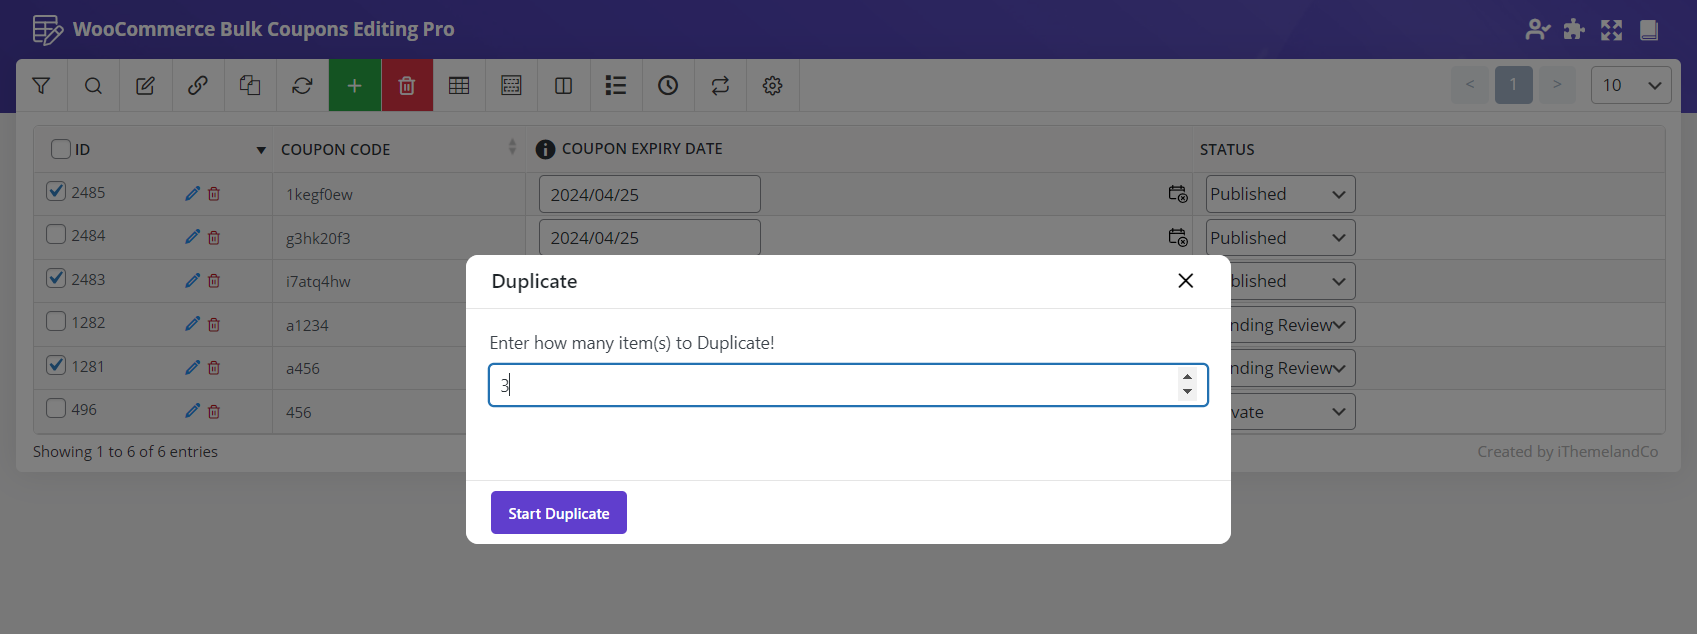Expand the 10 per-page entries dropdown
The width and height of the screenshot is (1697, 634).
pyautogui.click(x=1630, y=86)
